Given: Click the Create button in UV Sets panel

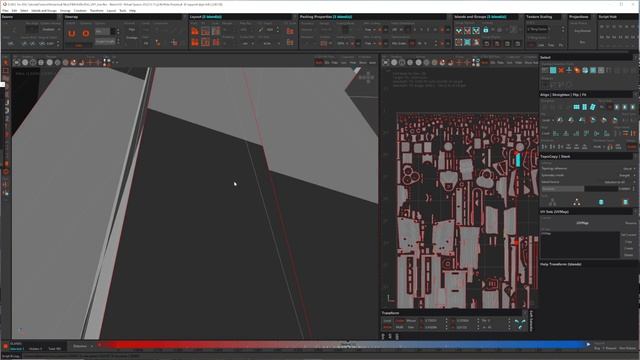Looking at the screenshot, I should (629, 248).
